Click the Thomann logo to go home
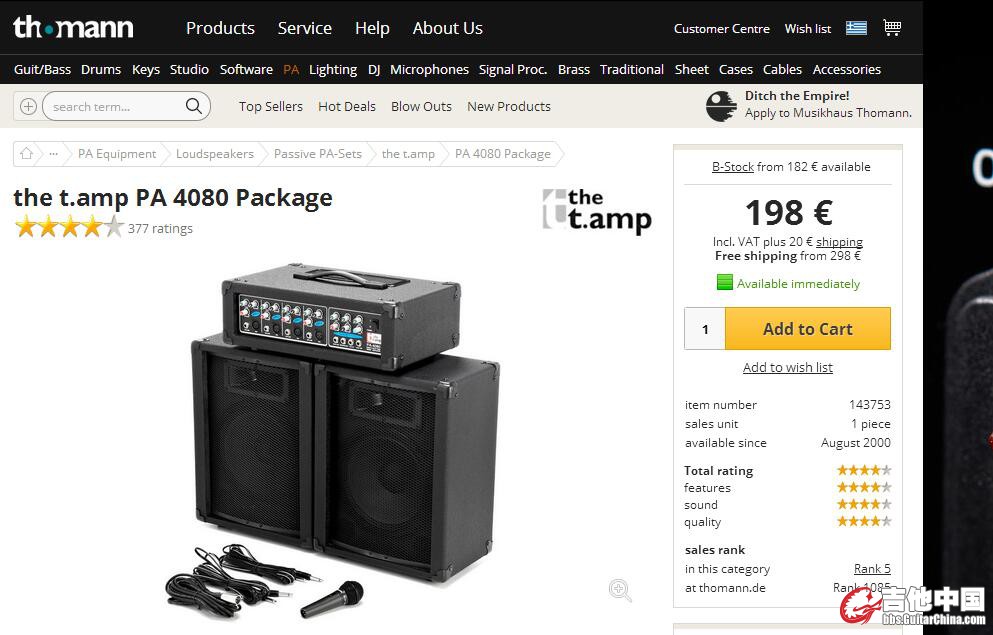 (x=72, y=27)
